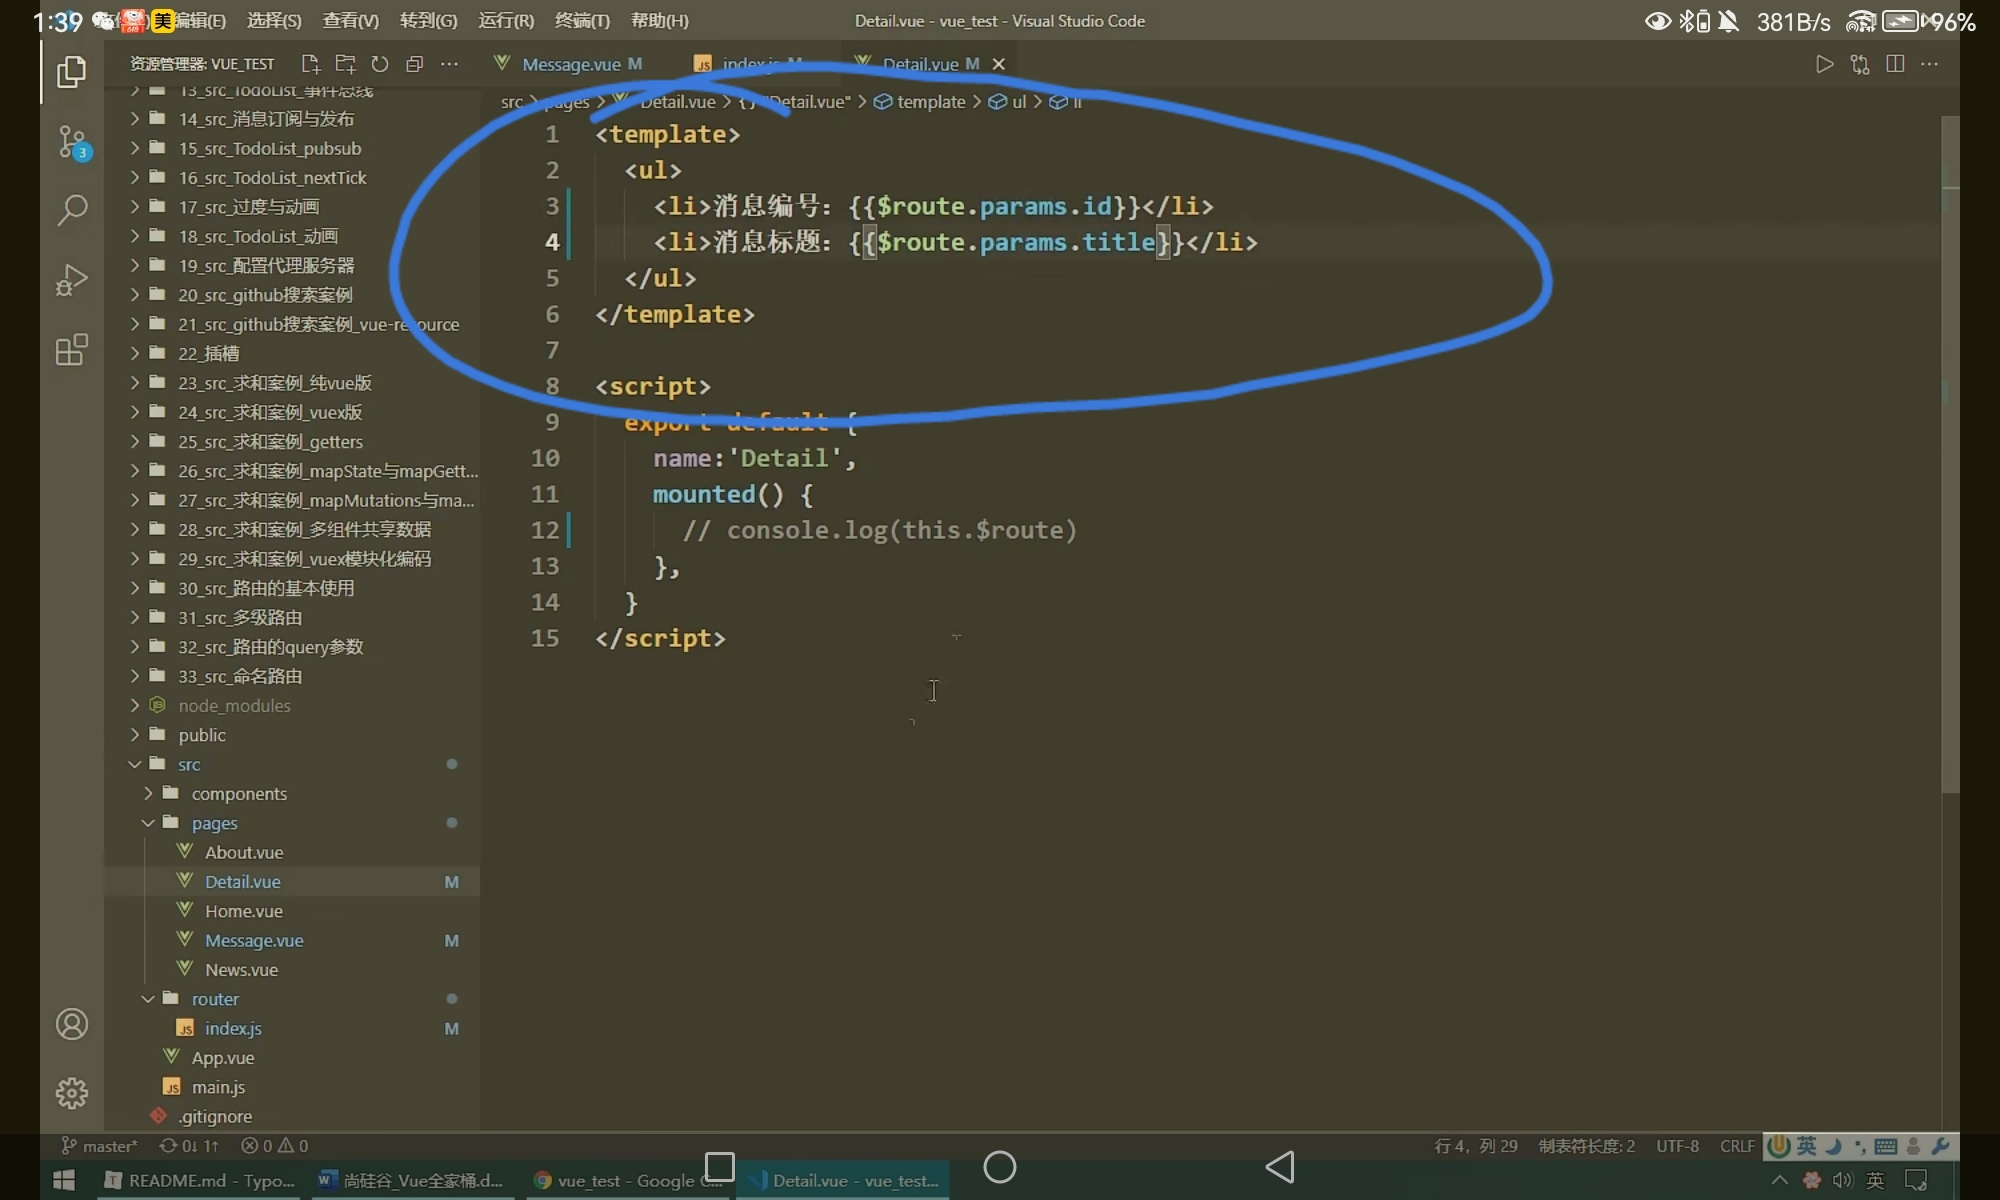Image resolution: width=2000 pixels, height=1200 pixels.
Task: Open the Extensions view
Action: [x=72, y=350]
